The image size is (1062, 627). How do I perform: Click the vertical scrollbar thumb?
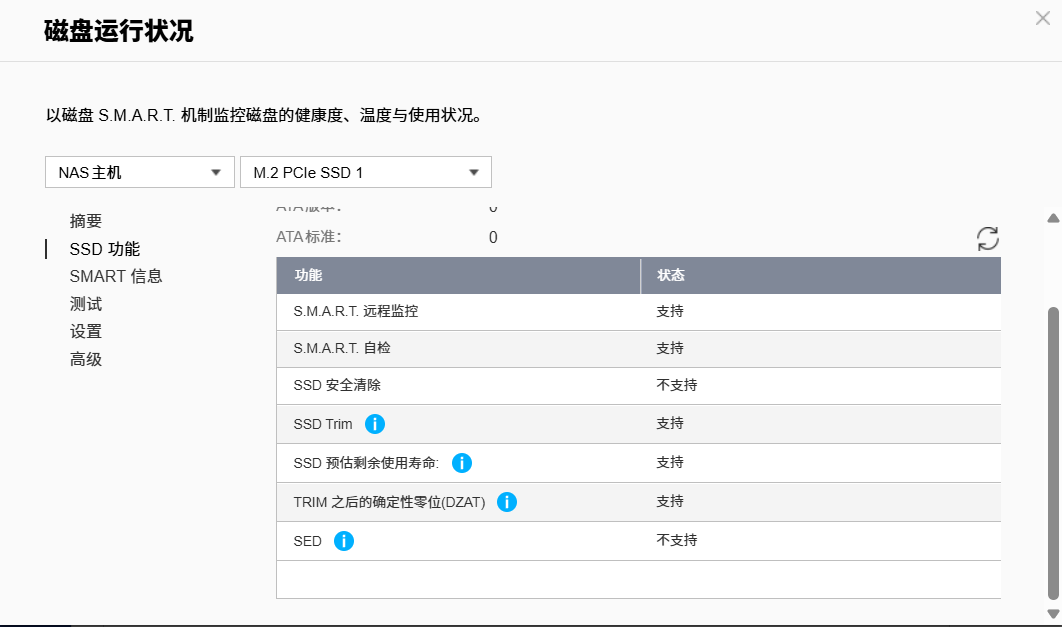click(x=1052, y=450)
